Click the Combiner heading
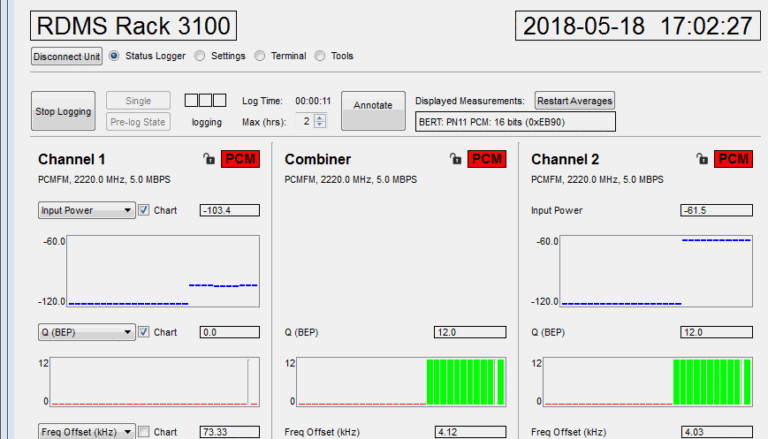Image resolution: width=768 pixels, height=439 pixels. click(x=318, y=159)
